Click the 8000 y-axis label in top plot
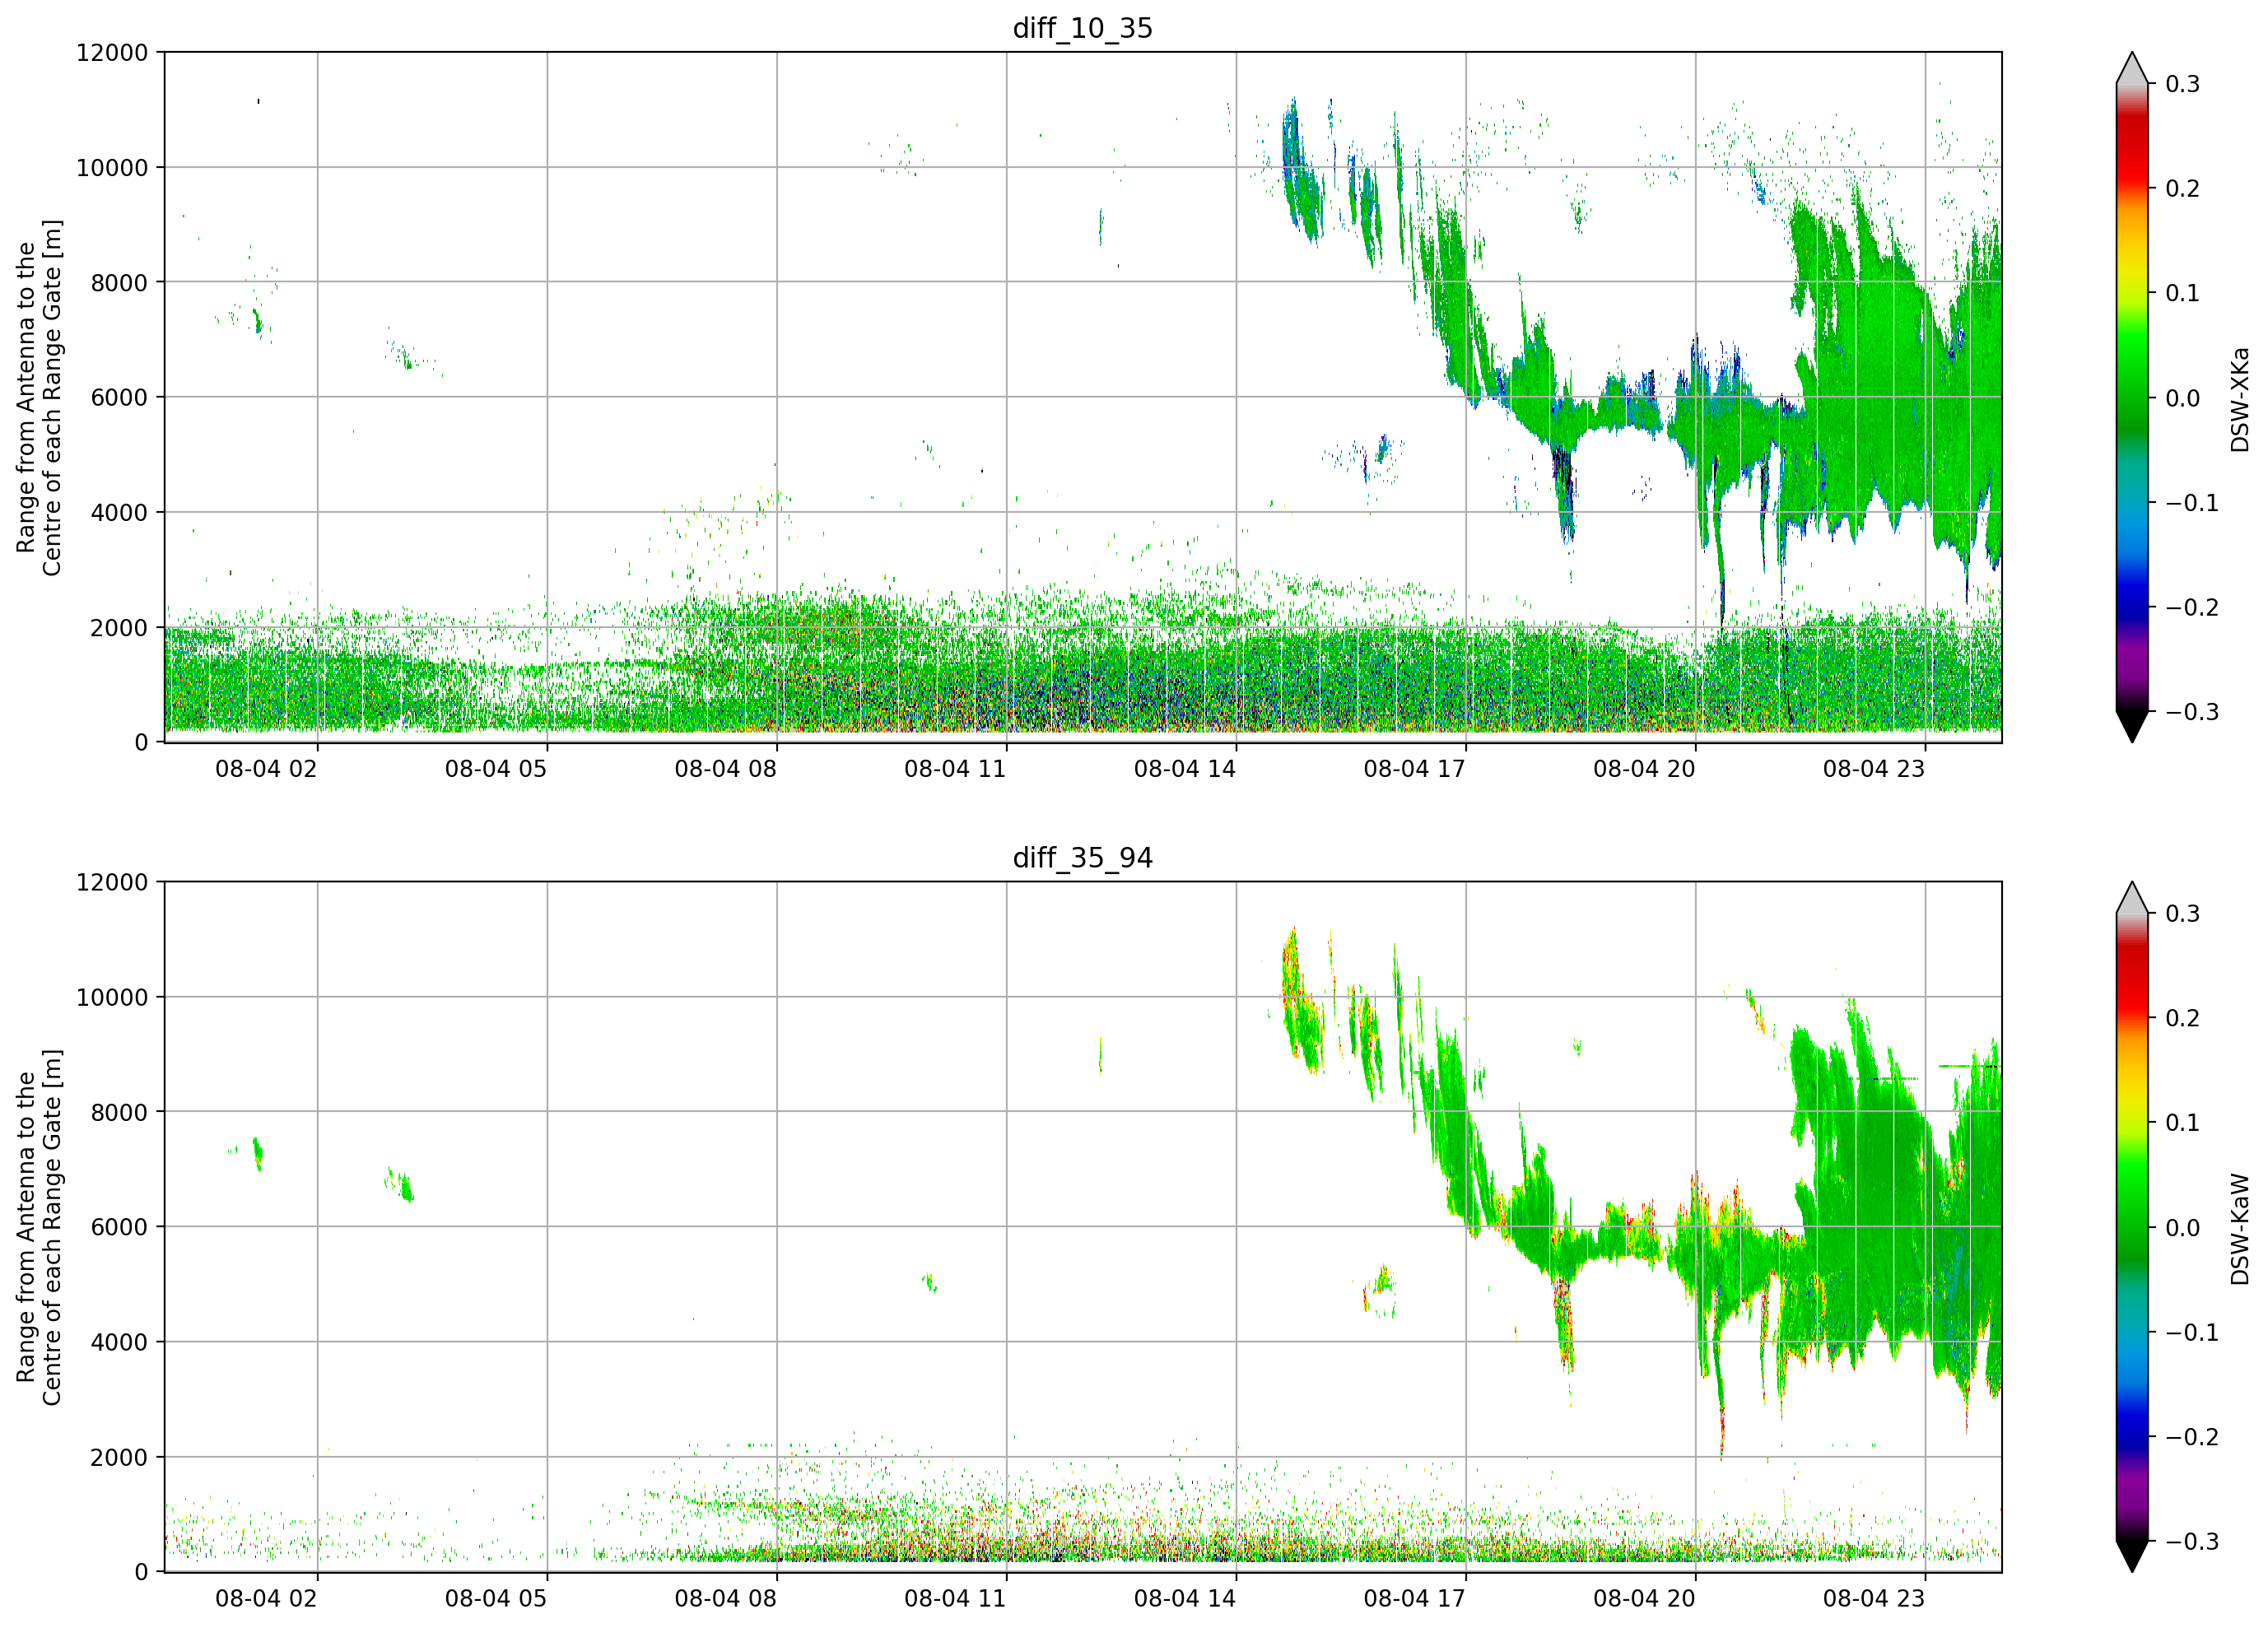2268x1628 pixels. coord(119,283)
